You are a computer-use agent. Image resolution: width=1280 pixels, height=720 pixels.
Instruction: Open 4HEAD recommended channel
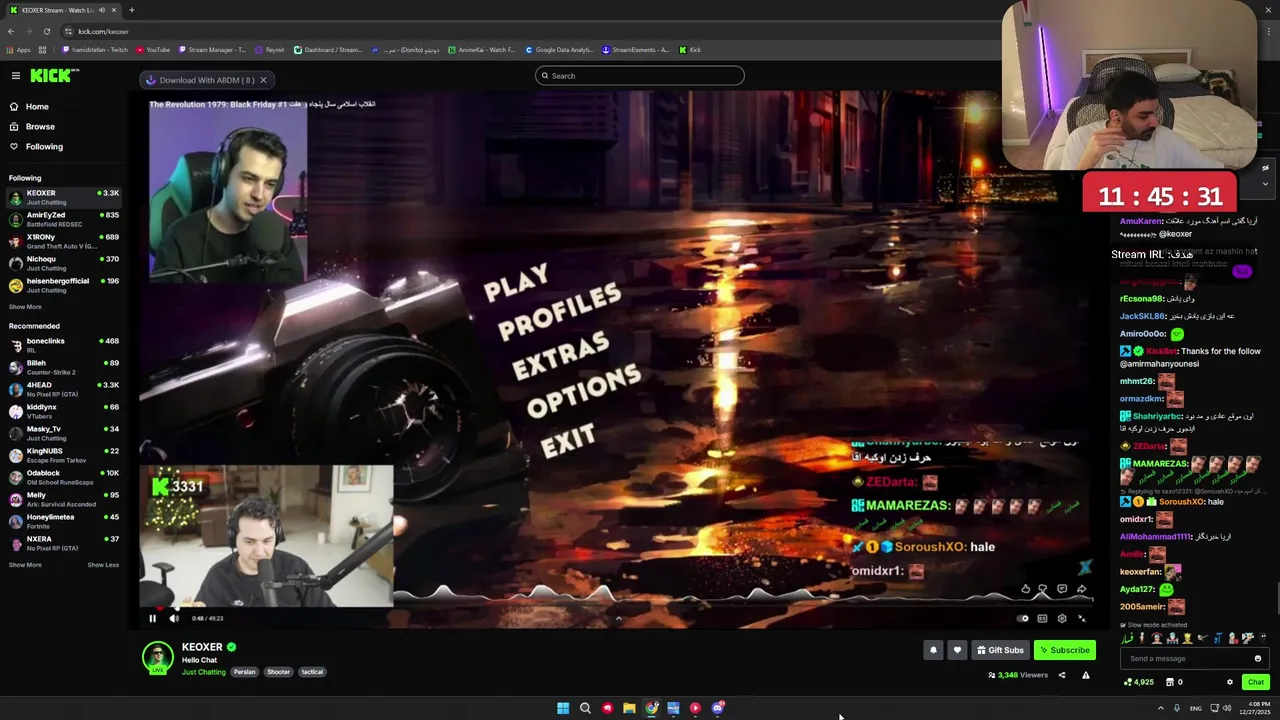coord(64,389)
